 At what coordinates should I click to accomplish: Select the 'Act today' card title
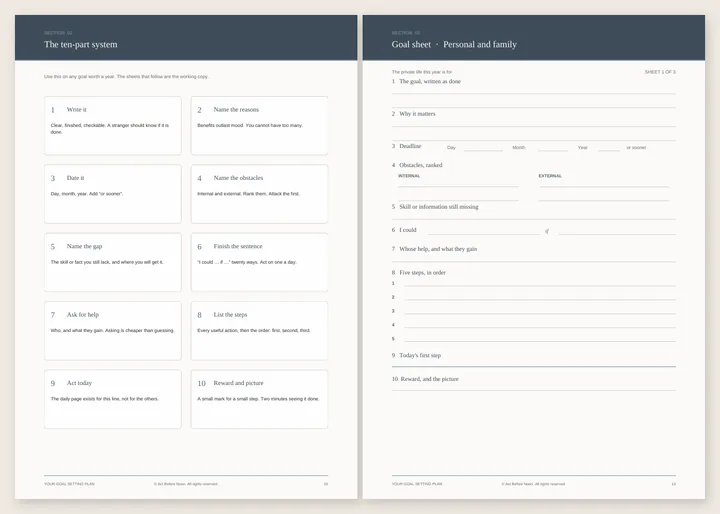tap(79, 383)
